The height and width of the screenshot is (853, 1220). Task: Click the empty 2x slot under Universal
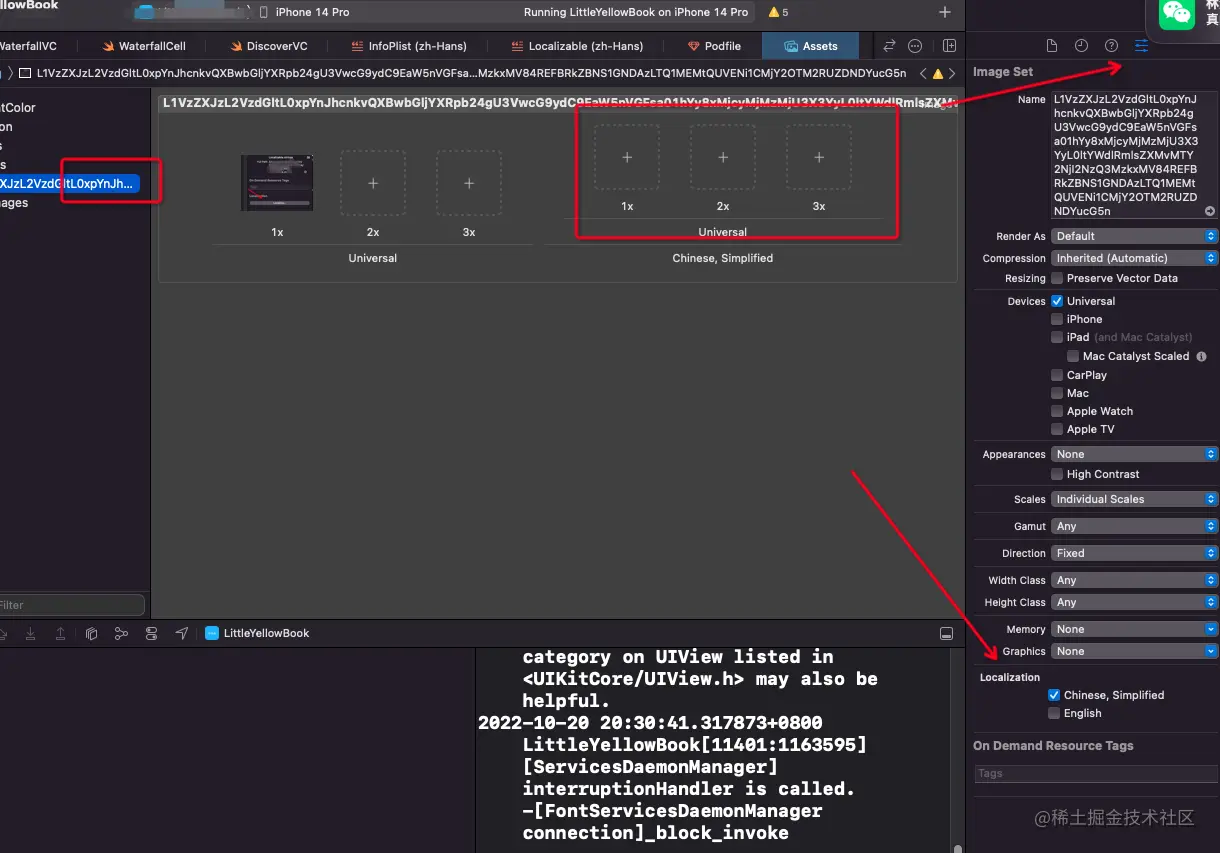[373, 183]
